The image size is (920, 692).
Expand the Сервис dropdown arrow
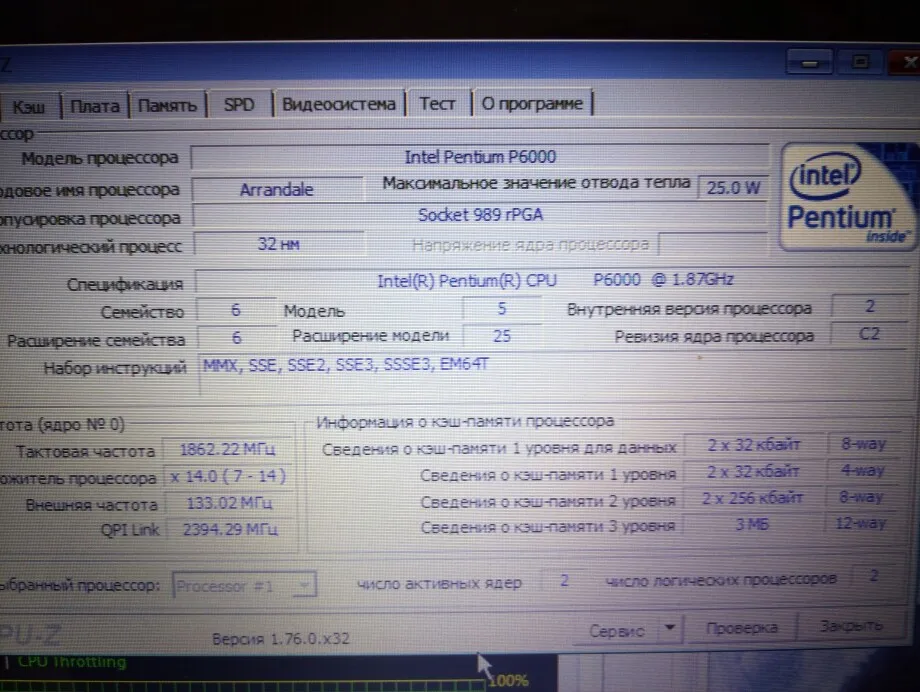(670, 629)
